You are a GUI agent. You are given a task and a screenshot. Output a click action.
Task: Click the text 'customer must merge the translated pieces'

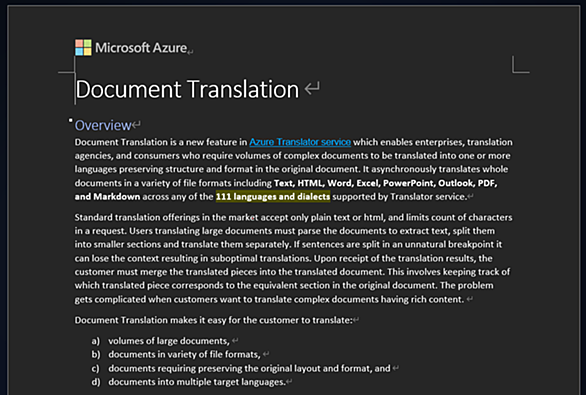(x=166, y=272)
